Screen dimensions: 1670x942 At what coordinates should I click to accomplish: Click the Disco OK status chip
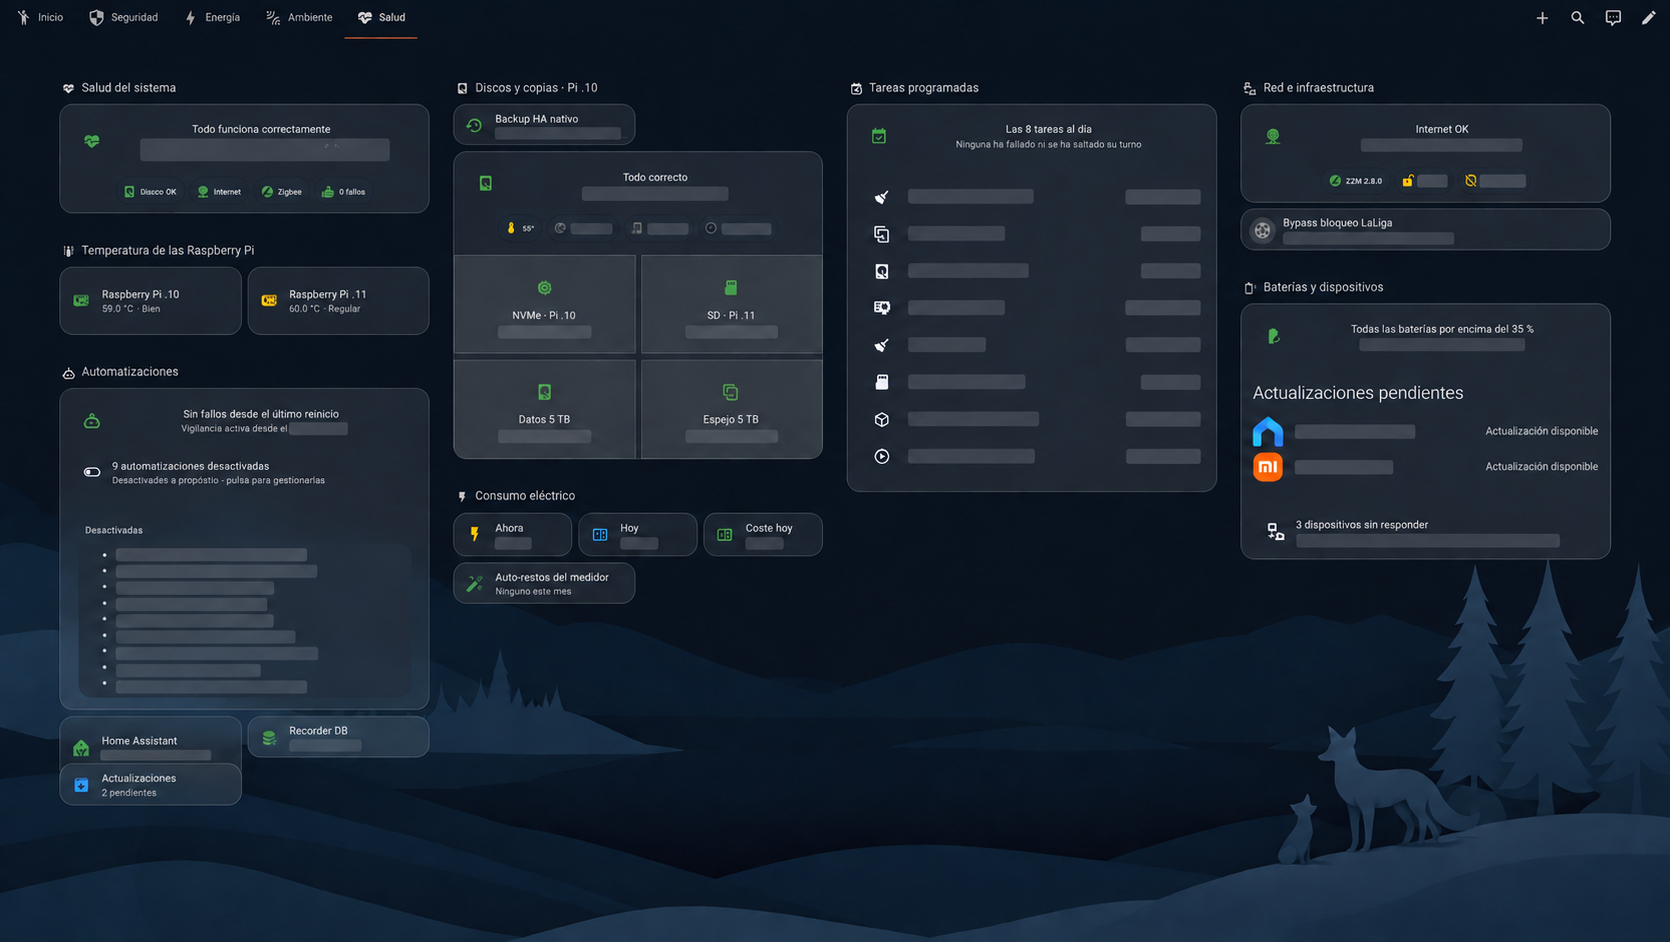tap(150, 191)
